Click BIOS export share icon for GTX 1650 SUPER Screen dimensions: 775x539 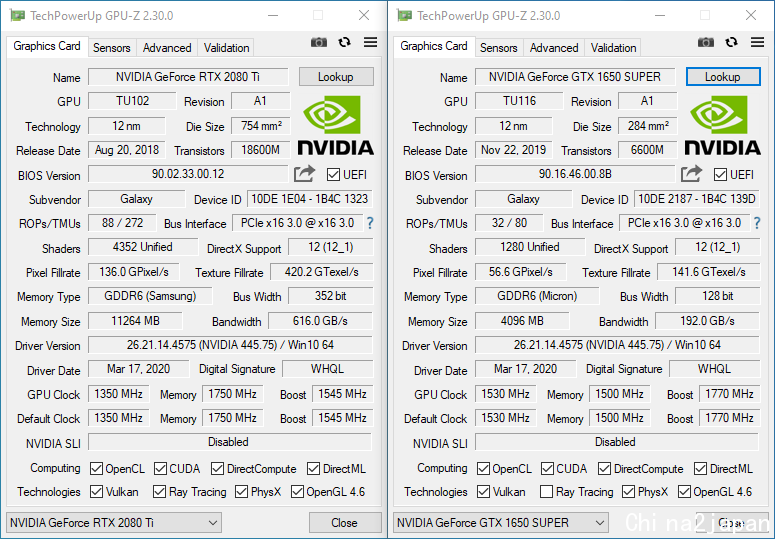(x=691, y=173)
